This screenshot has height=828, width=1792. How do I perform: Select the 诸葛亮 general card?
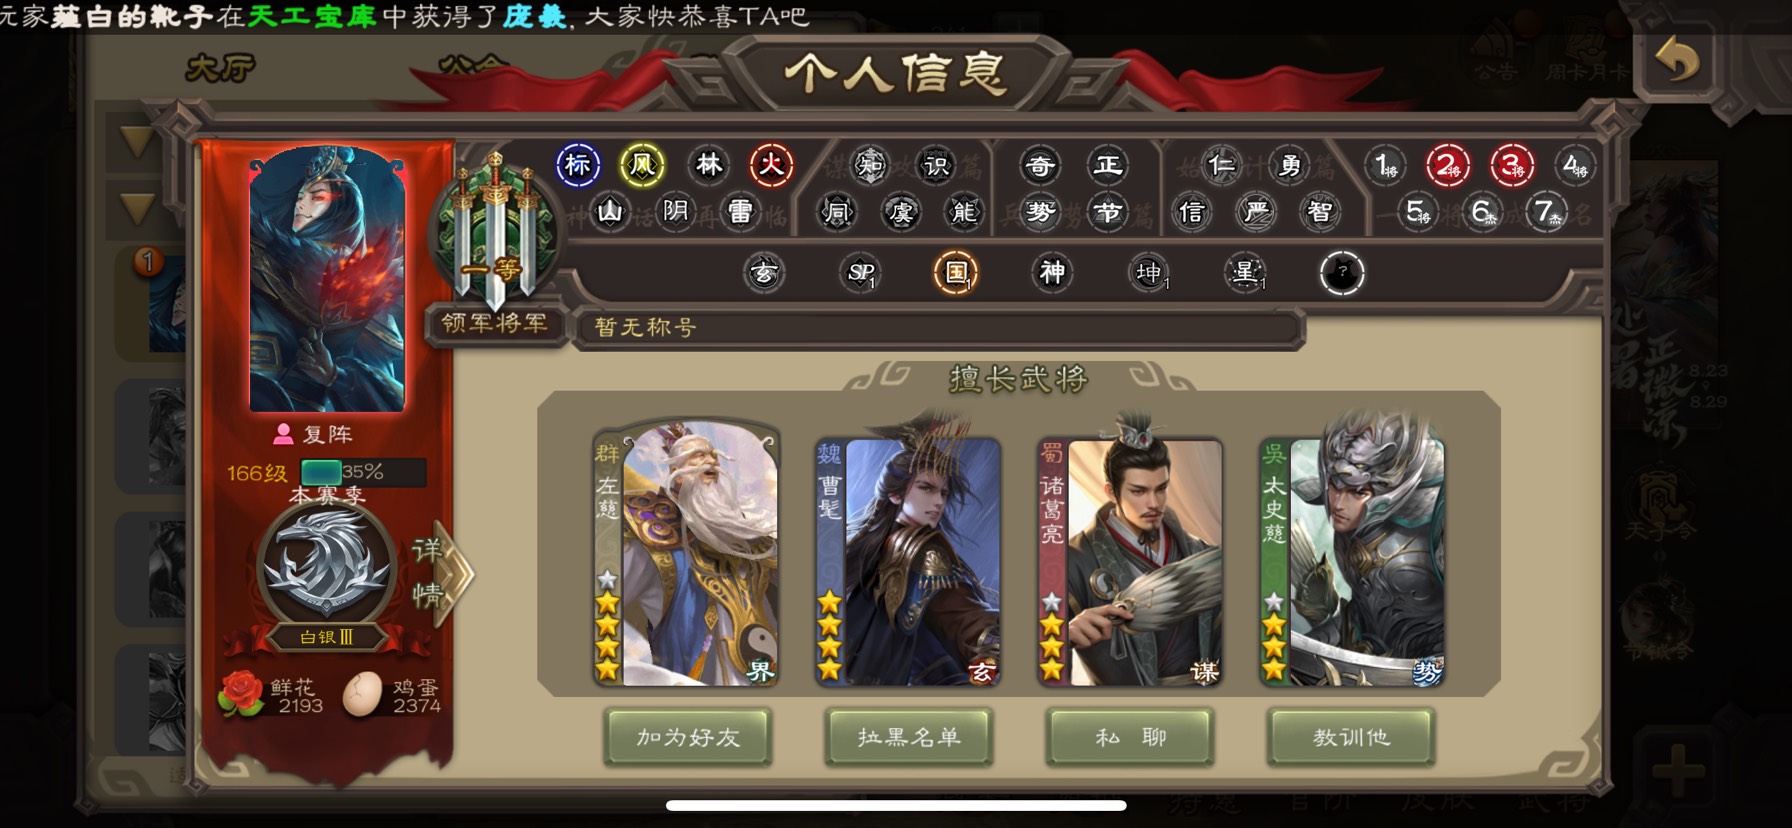(x=1131, y=562)
